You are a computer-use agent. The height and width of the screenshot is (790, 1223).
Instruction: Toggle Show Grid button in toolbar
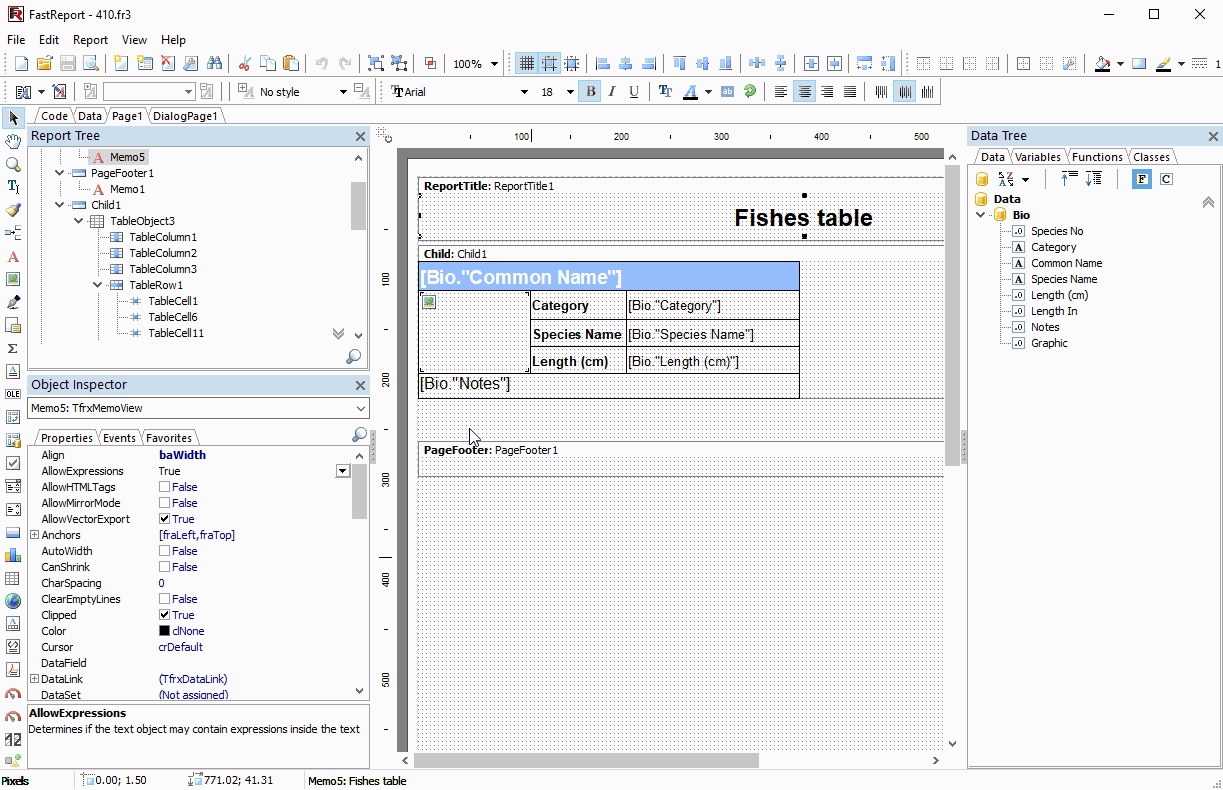526,64
